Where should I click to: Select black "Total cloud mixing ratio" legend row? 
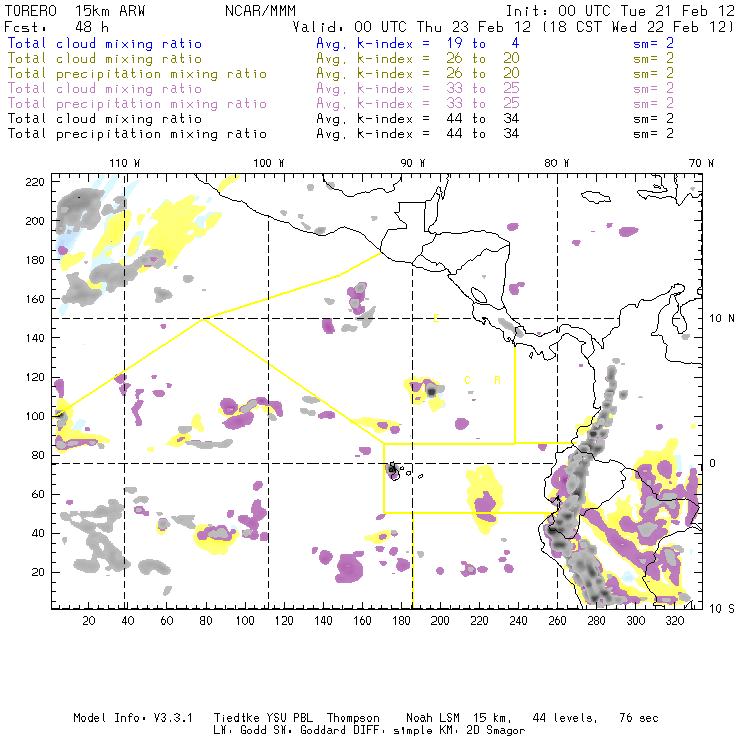pos(105,119)
